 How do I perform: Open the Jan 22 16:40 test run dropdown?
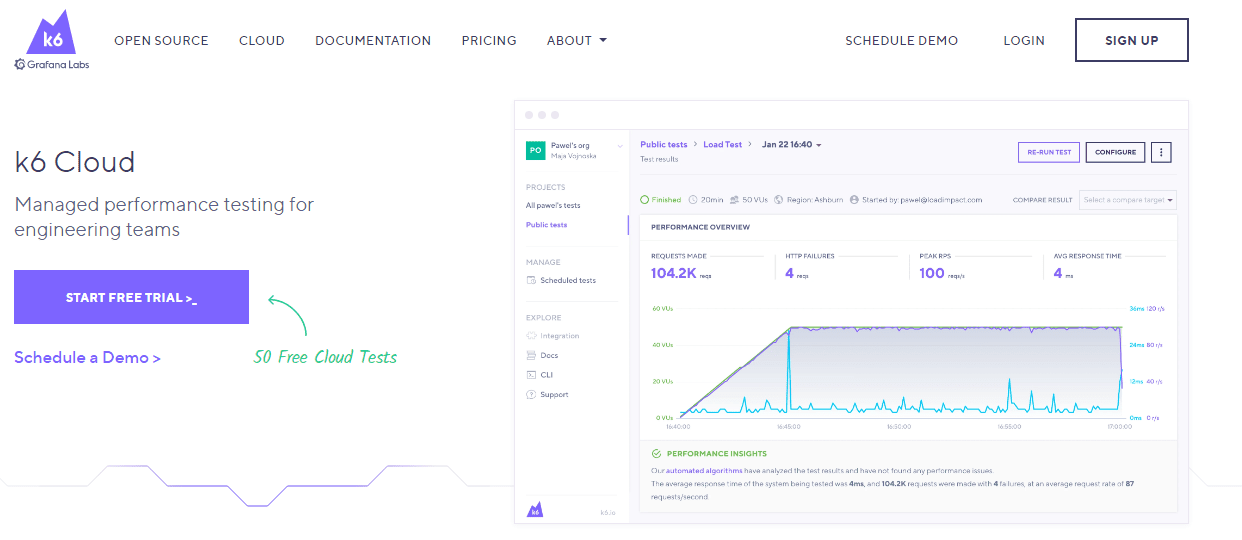pyautogui.click(x=791, y=145)
